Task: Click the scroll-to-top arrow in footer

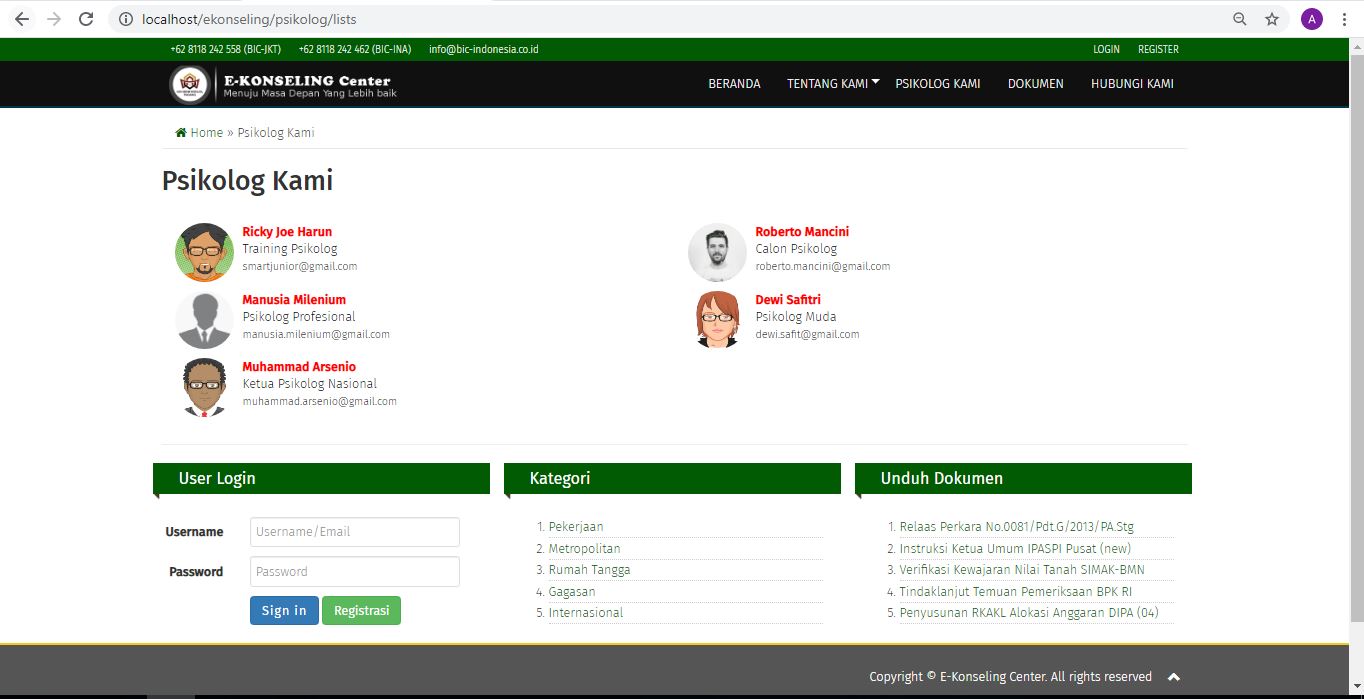Action: click(x=1174, y=677)
